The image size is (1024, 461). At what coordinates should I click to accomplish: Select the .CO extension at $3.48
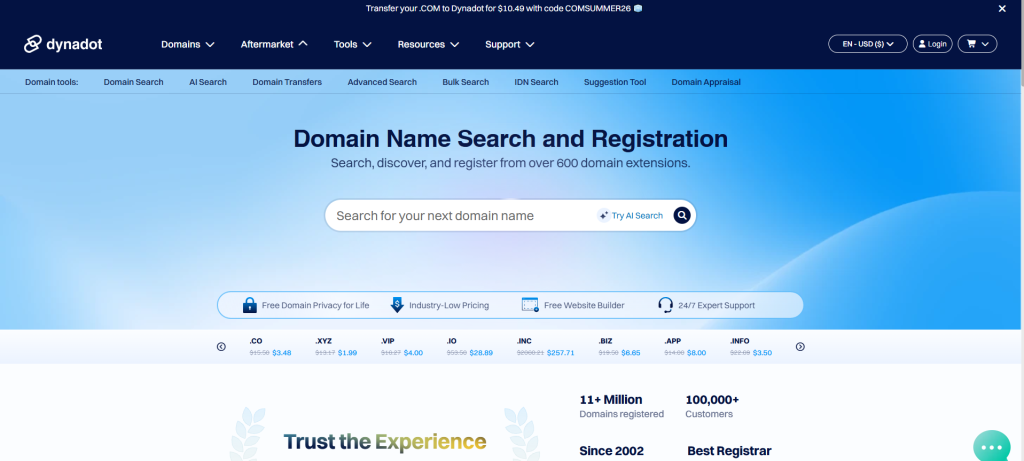[270, 347]
